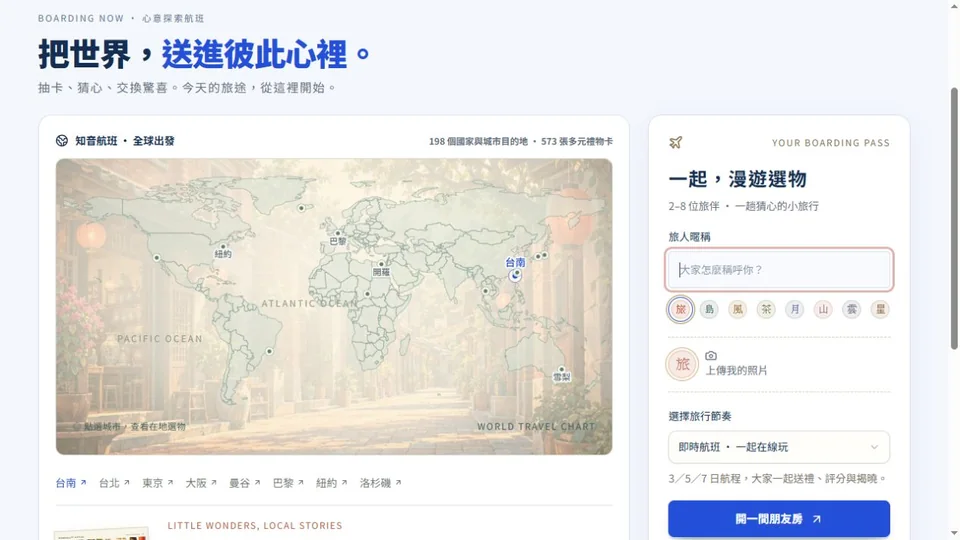
Task: Click the "一起，漫遊選物" title
Action: [737, 179]
